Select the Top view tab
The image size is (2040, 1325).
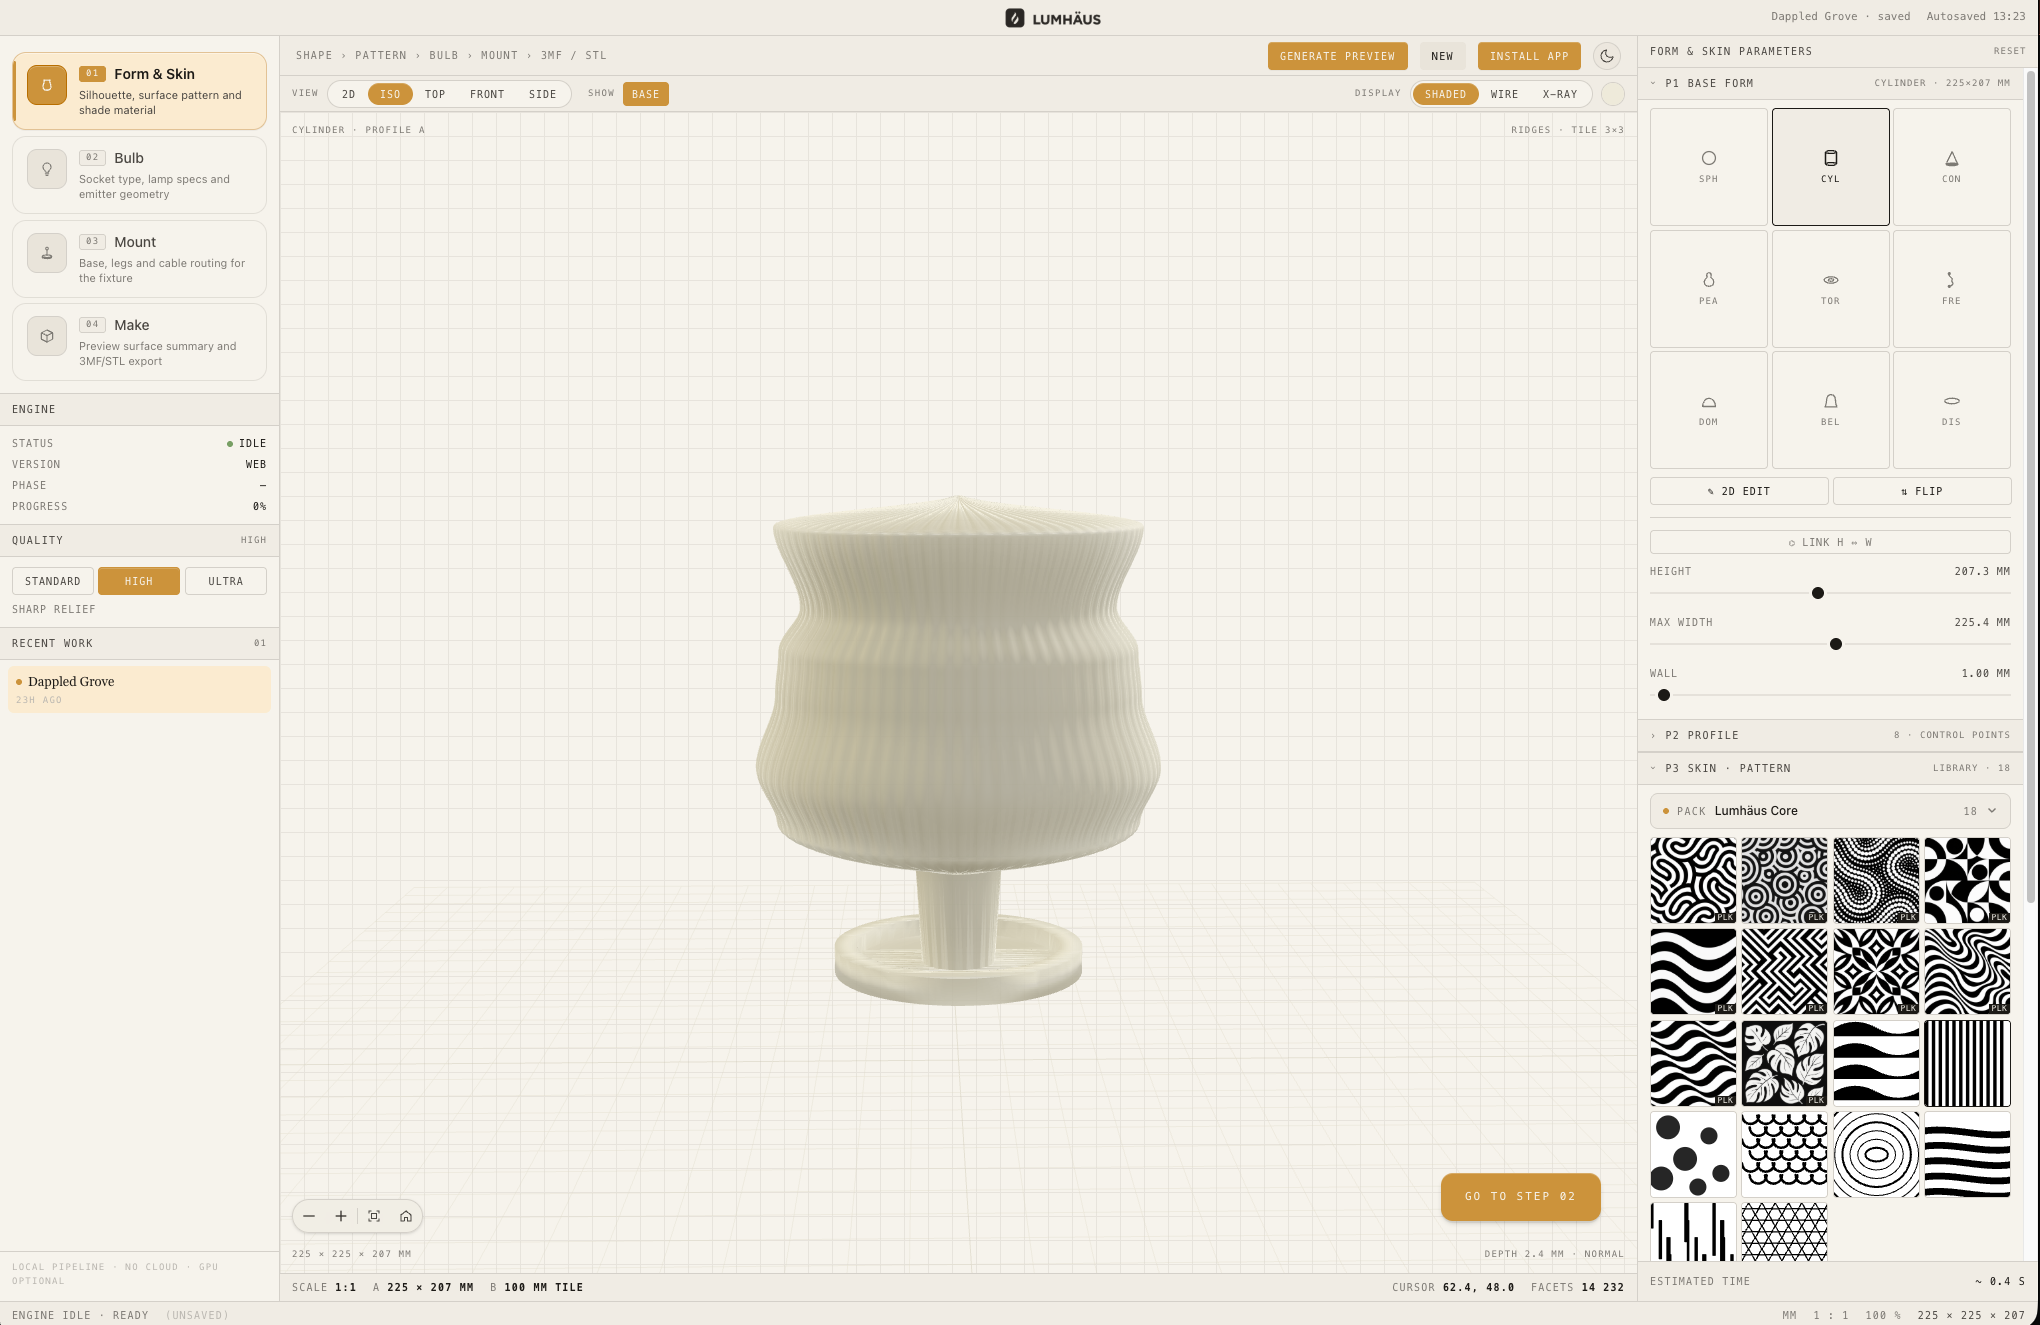[435, 94]
